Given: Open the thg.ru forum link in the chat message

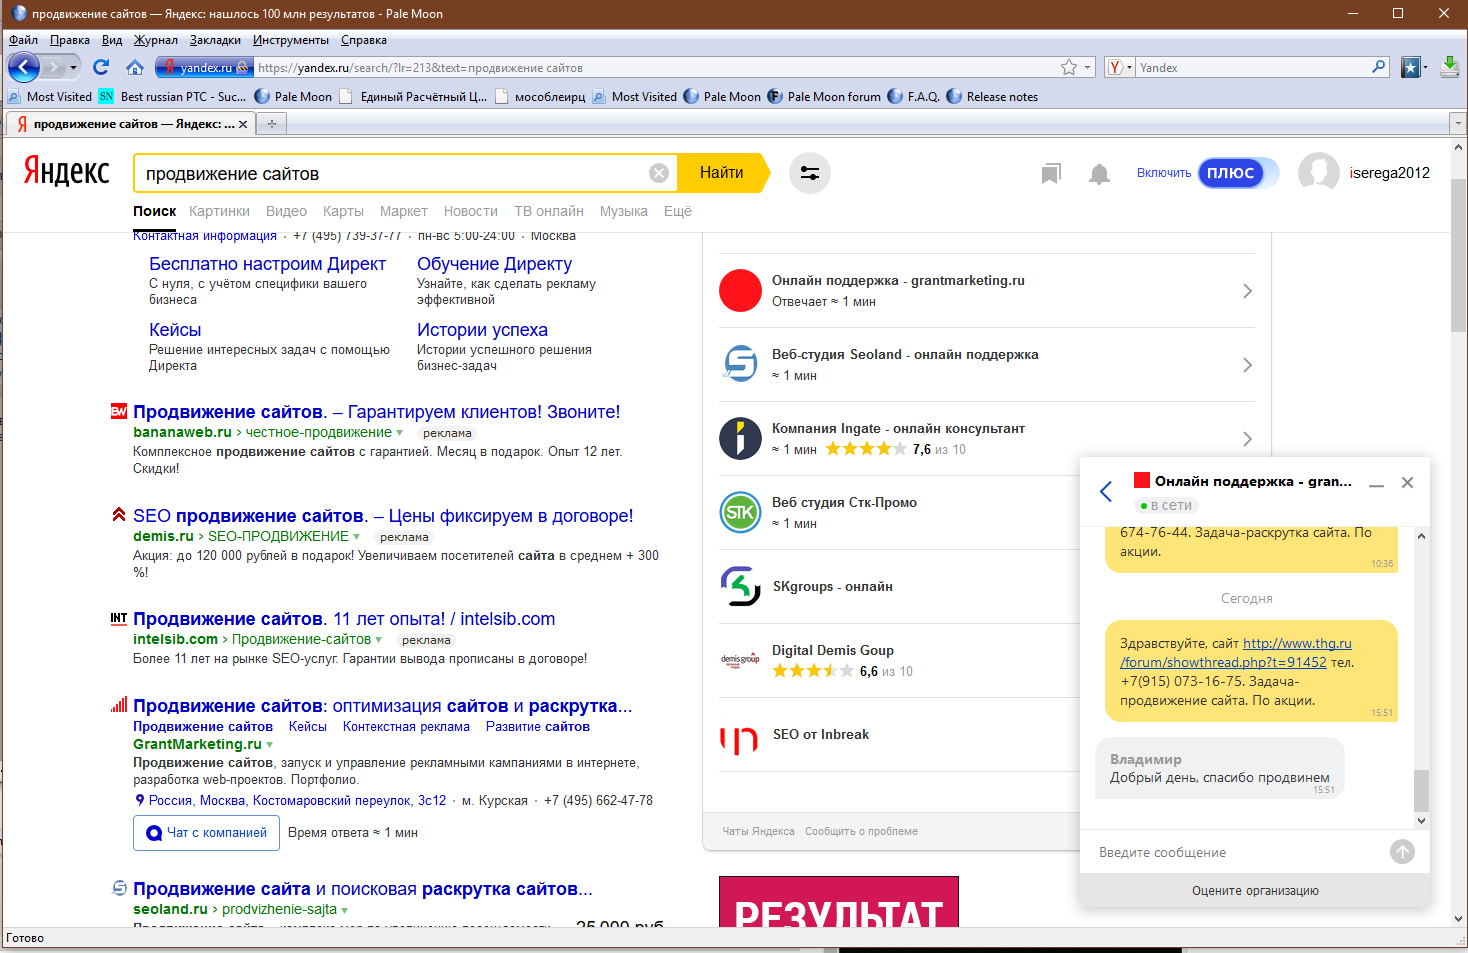Looking at the screenshot, I should (1236, 653).
